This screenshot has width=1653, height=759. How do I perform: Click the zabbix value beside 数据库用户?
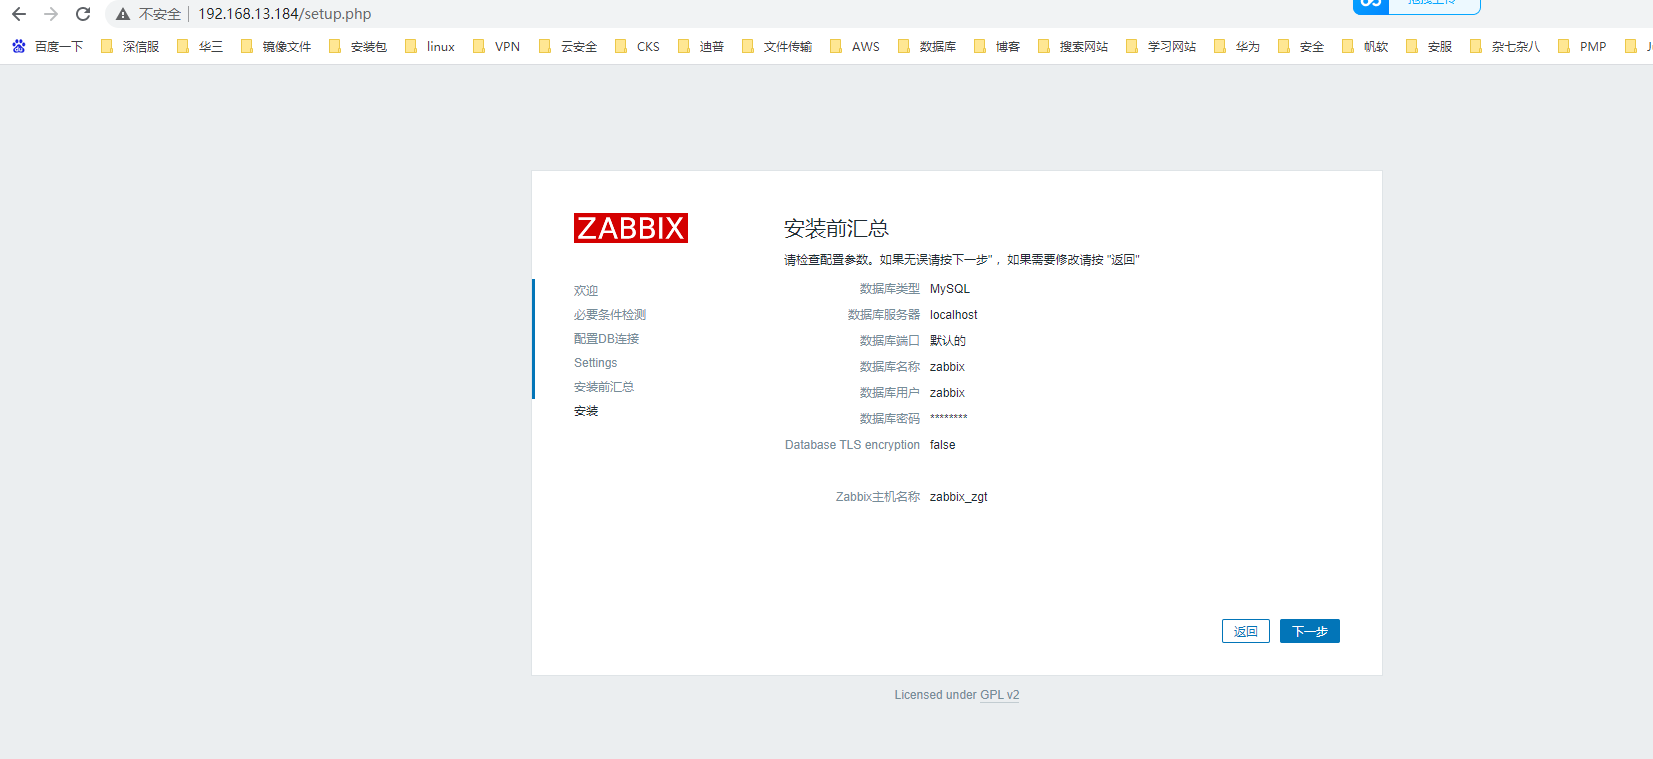click(947, 393)
